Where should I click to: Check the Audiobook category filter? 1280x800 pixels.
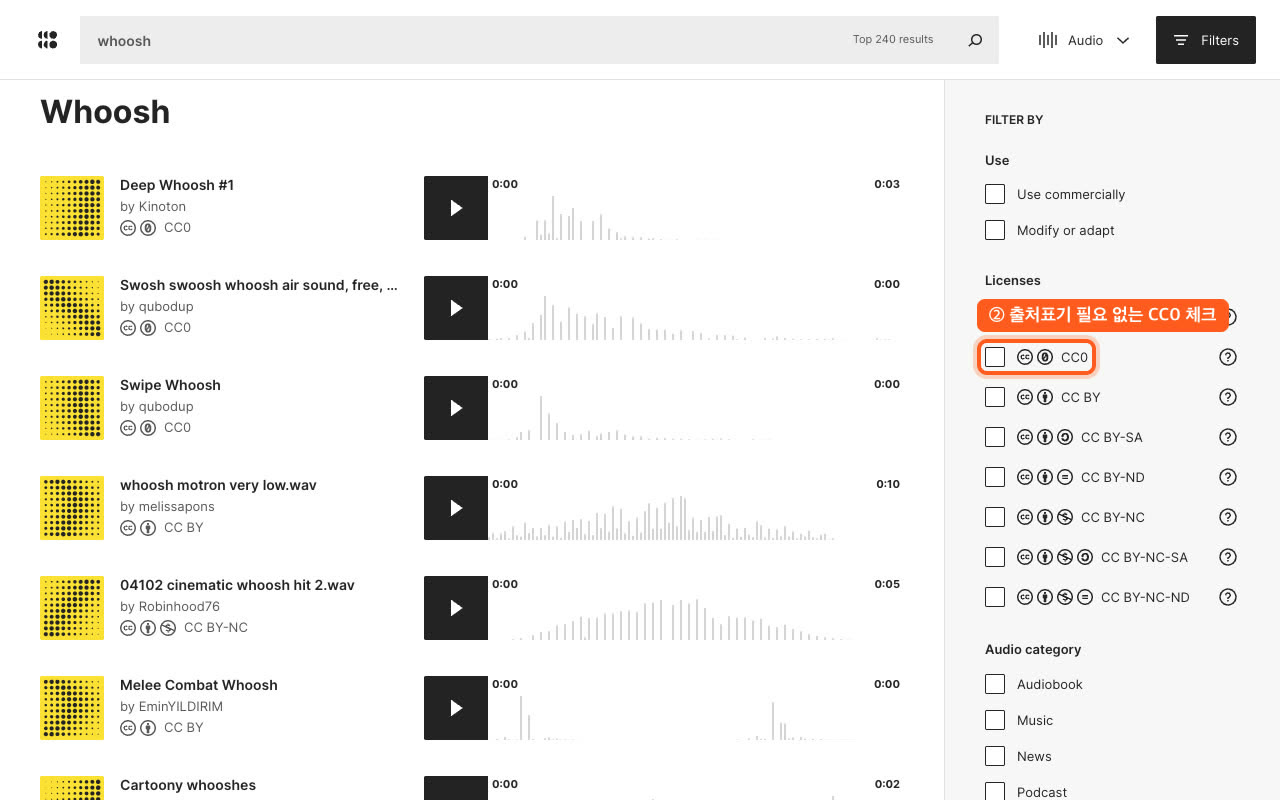[x=995, y=684]
